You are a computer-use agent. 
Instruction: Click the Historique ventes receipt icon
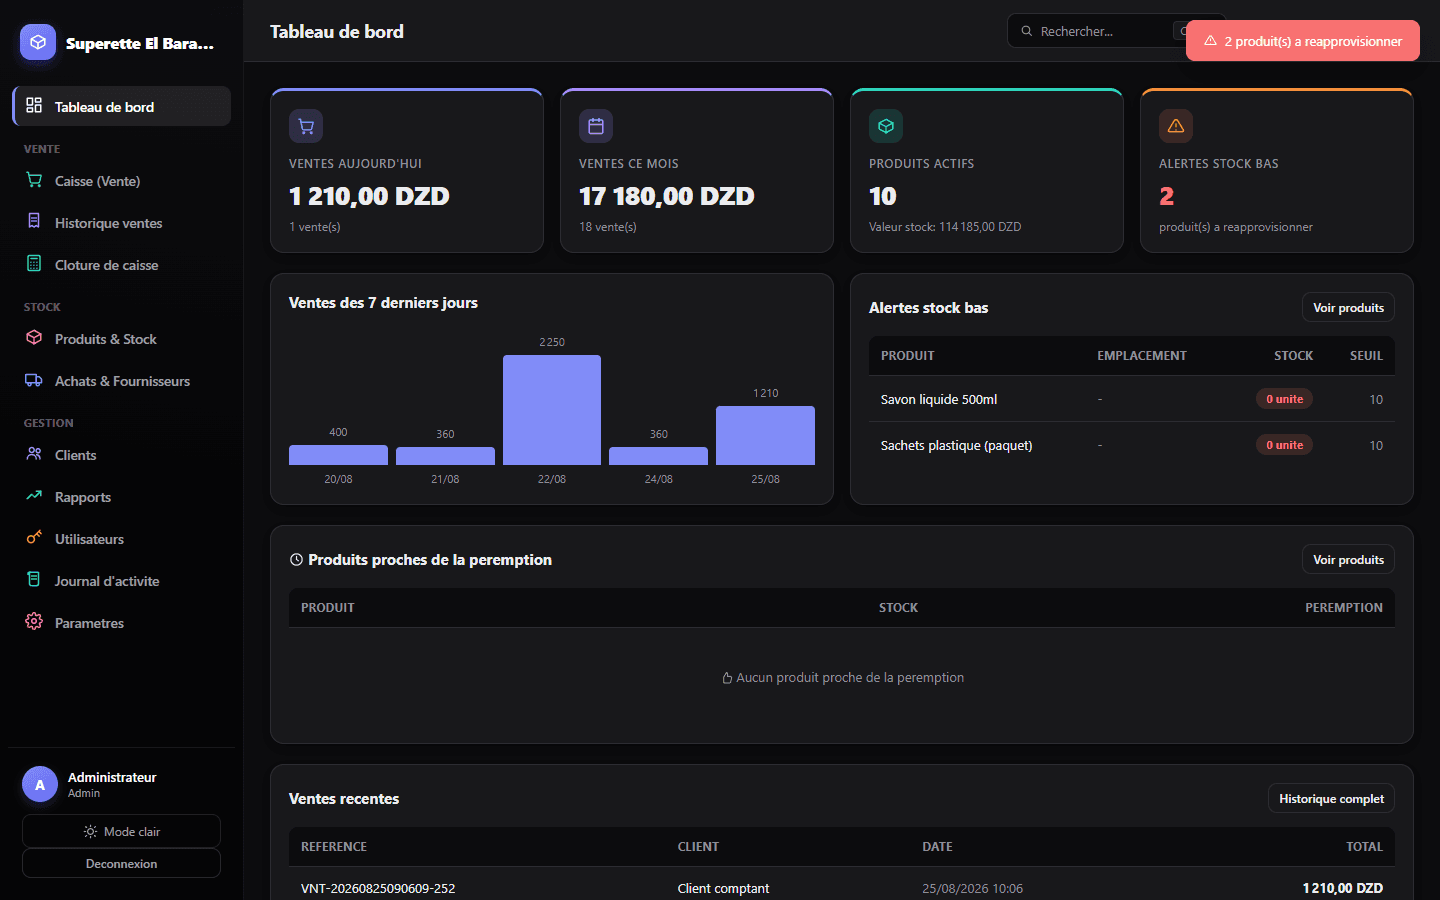34,221
